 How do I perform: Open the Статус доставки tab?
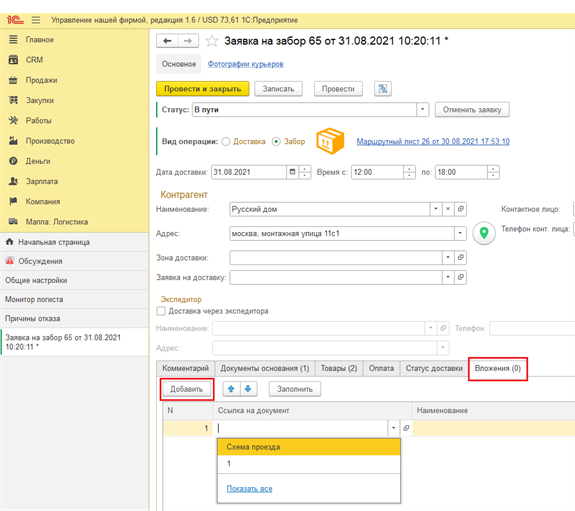pos(434,368)
